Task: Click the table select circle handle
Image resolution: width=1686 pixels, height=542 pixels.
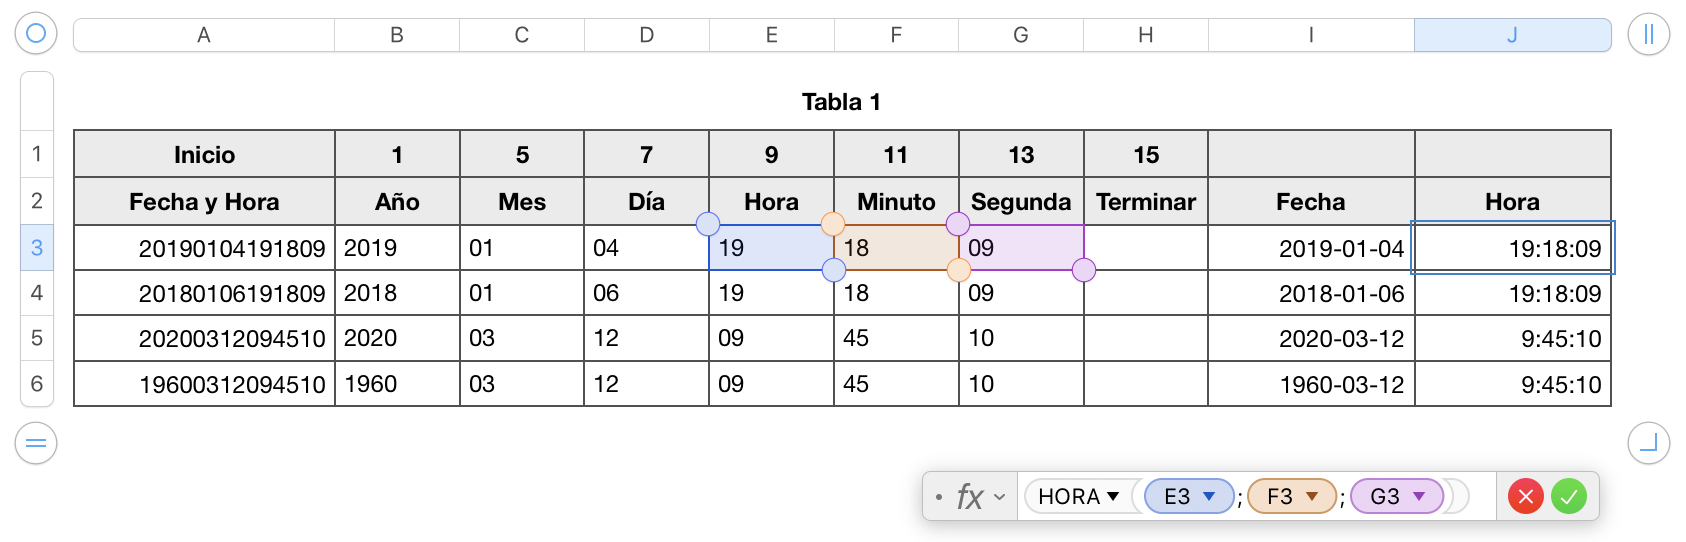Action: click(36, 34)
